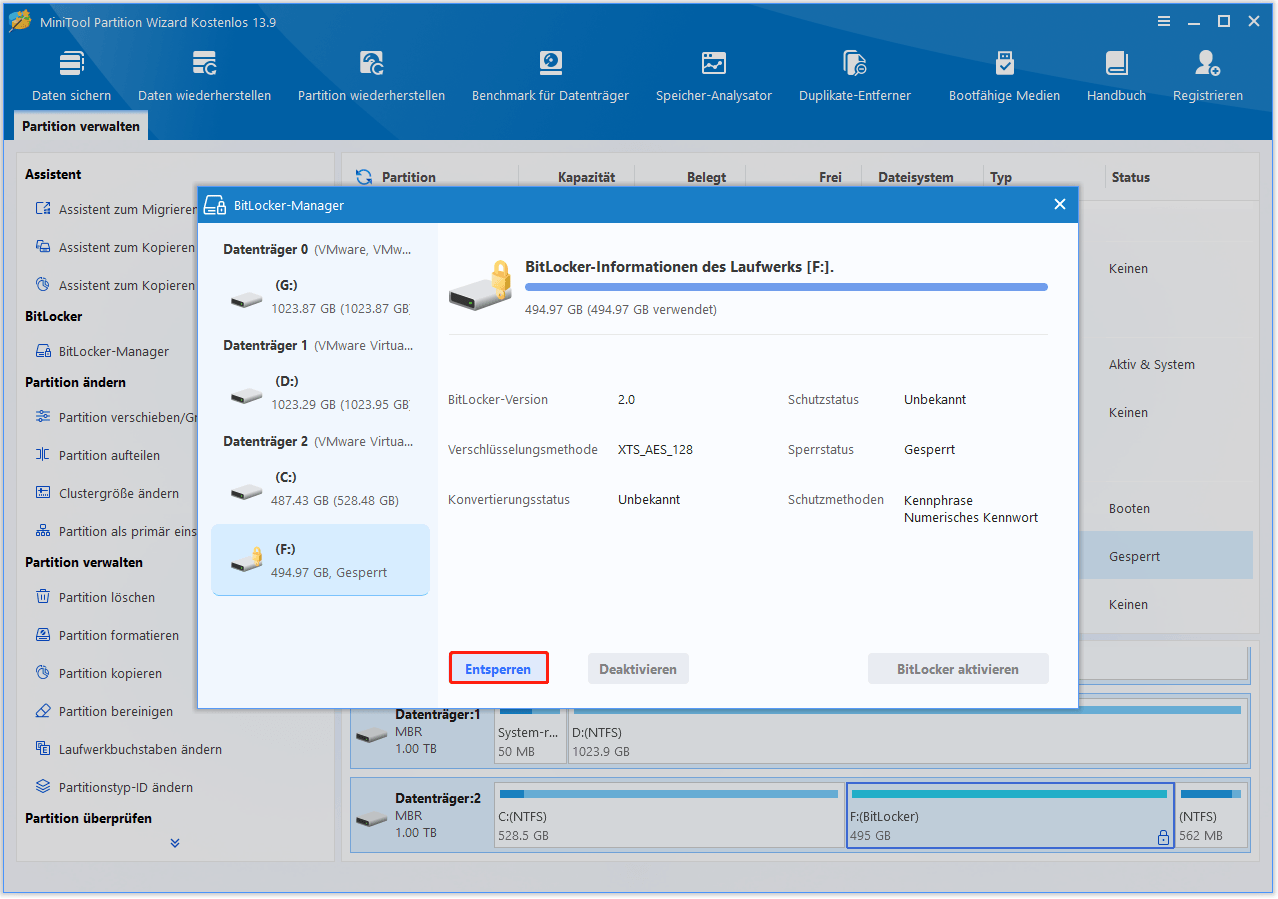1278x899 pixels.
Task: Click the Belegt column header
Action: (706, 177)
